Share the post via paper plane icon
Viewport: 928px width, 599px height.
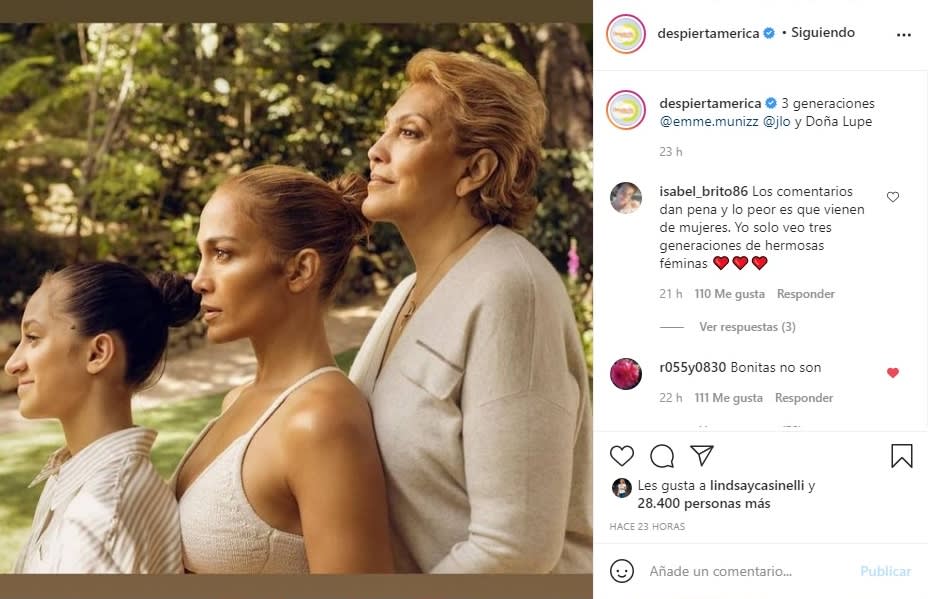[702, 456]
